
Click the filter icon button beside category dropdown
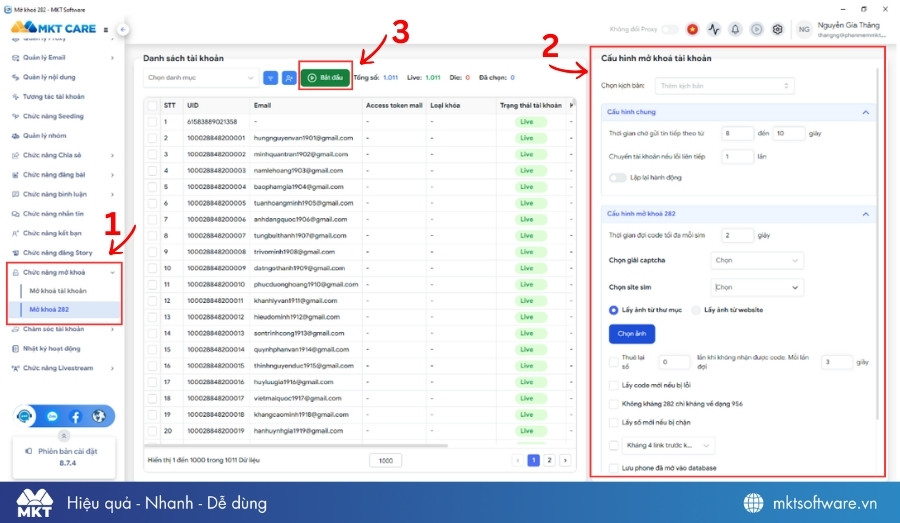(270, 78)
